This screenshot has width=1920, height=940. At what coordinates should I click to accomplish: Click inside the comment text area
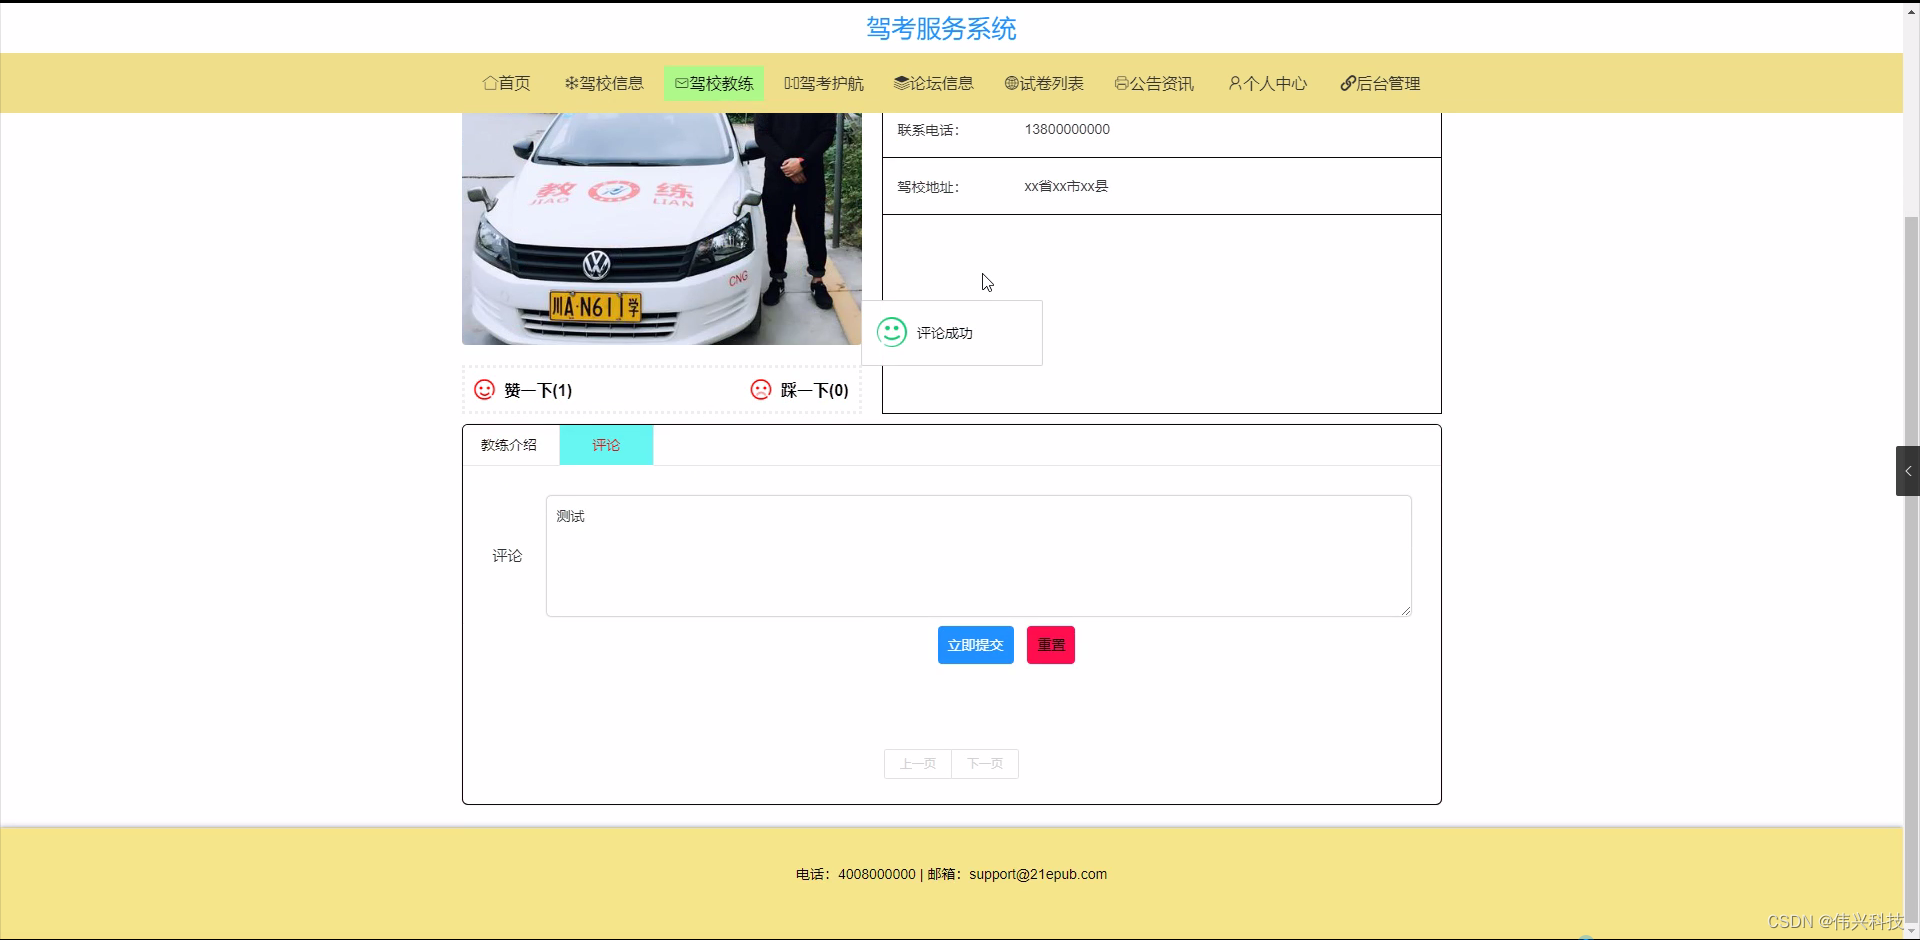977,556
